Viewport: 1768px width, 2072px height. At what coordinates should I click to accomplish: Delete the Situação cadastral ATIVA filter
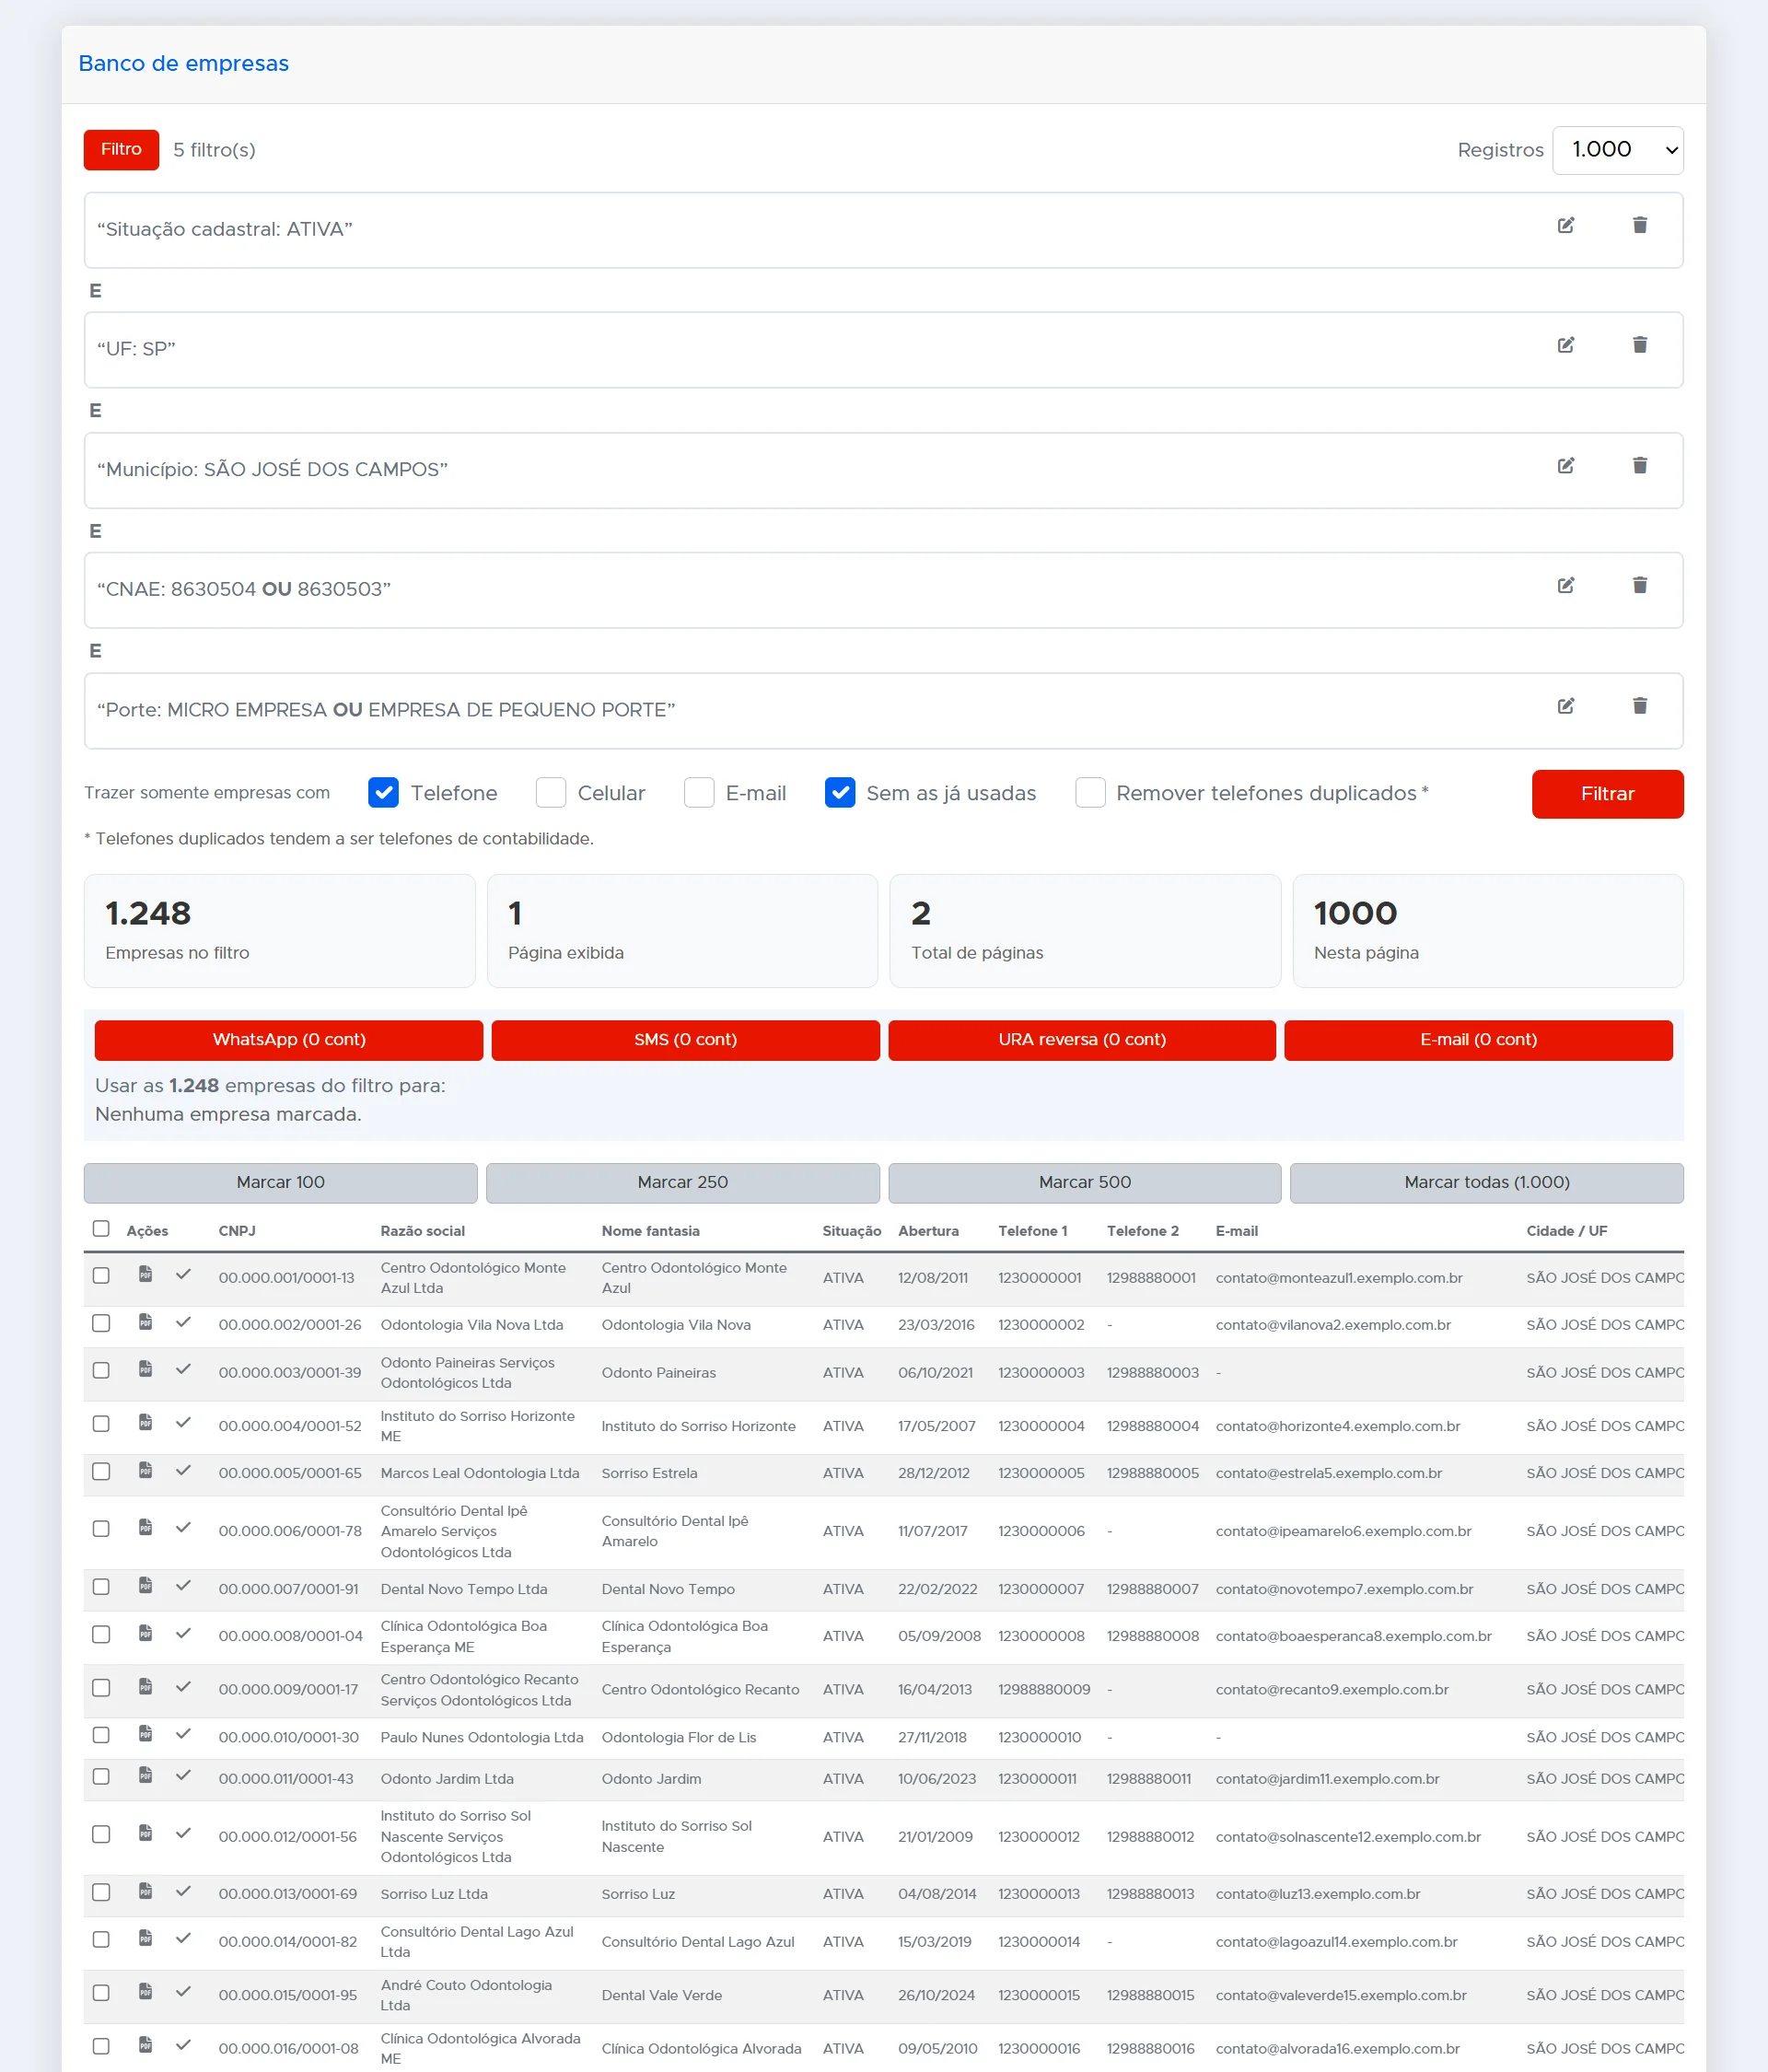[1640, 225]
